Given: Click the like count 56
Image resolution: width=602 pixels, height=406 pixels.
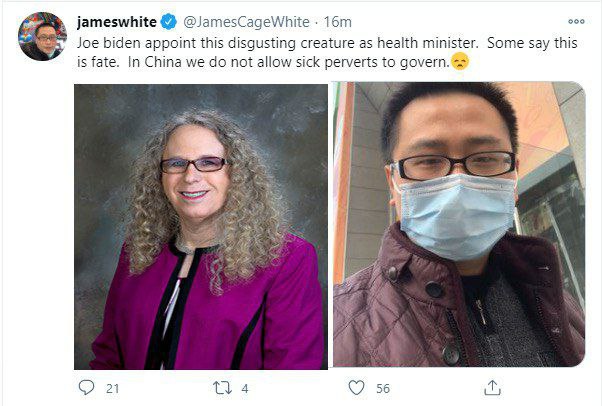Looking at the screenshot, I should click(383, 389).
